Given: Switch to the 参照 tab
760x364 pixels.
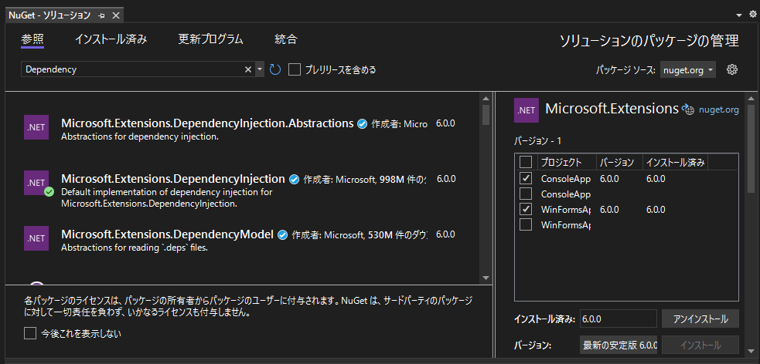Looking at the screenshot, I should (x=32, y=39).
